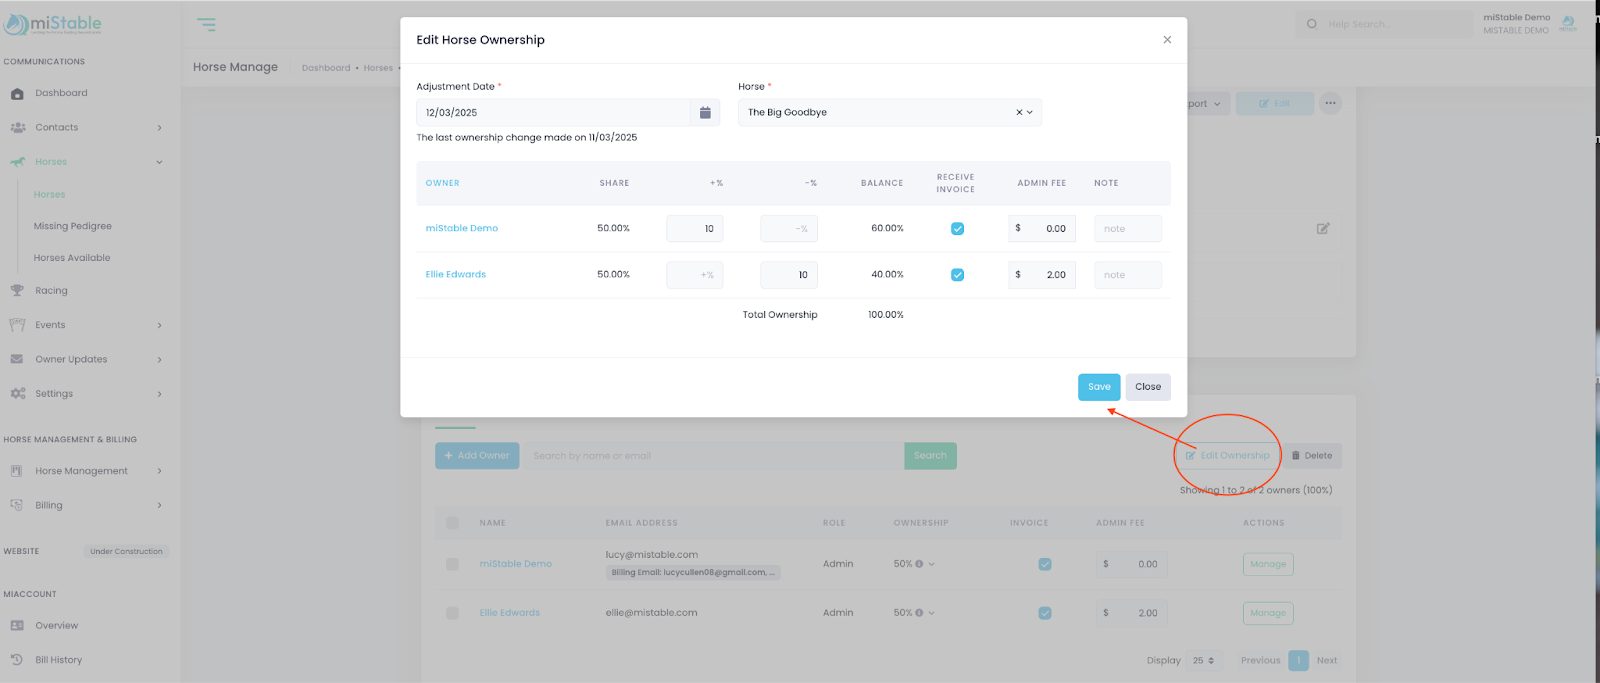This screenshot has height=683, width=1600.
Task: Click the edit pencil icon beside the dialog
Action: click(x=1322, y=229)
